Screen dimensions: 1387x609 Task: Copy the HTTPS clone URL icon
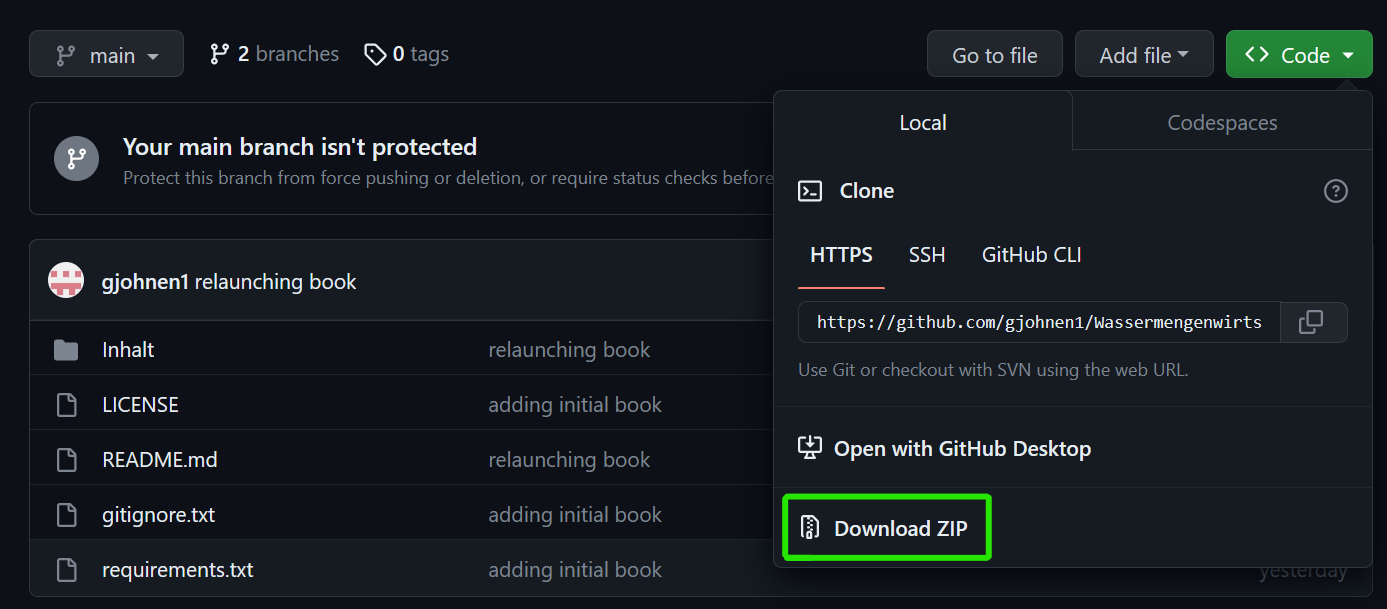coord(1311,322)
